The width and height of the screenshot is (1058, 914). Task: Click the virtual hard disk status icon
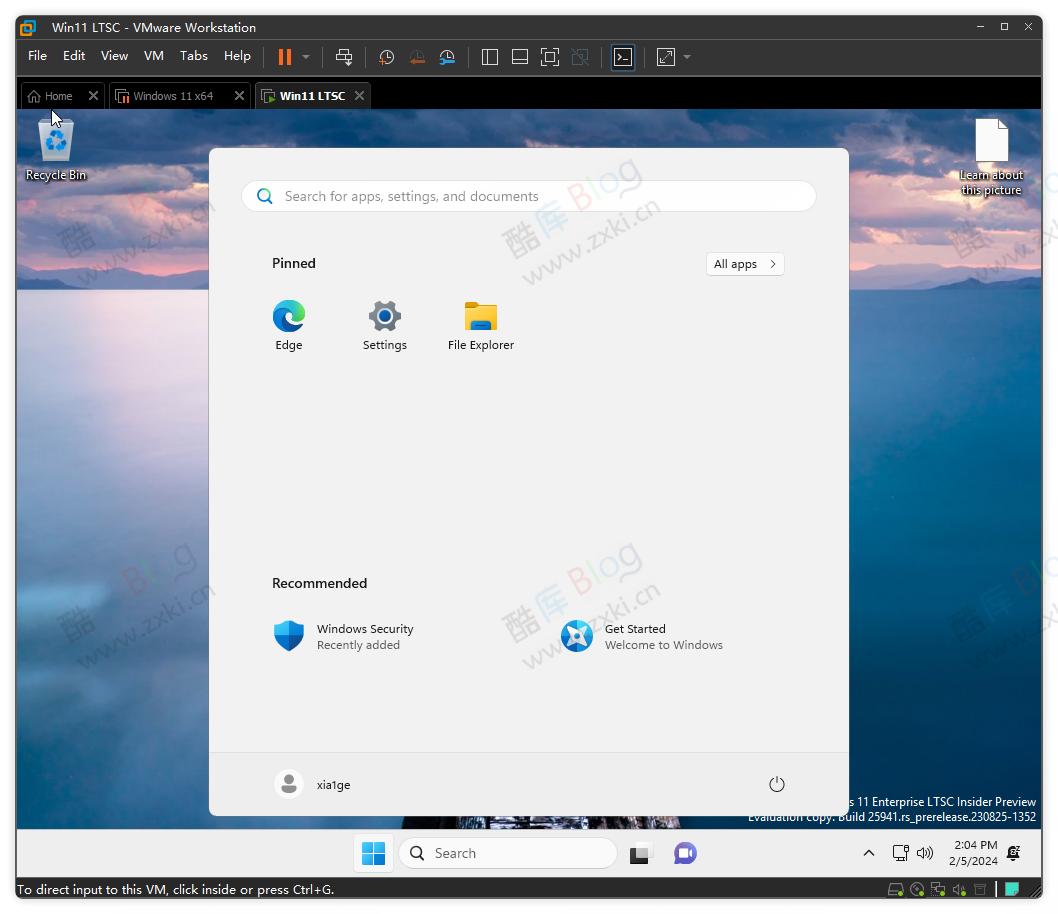tap(896, 889)
